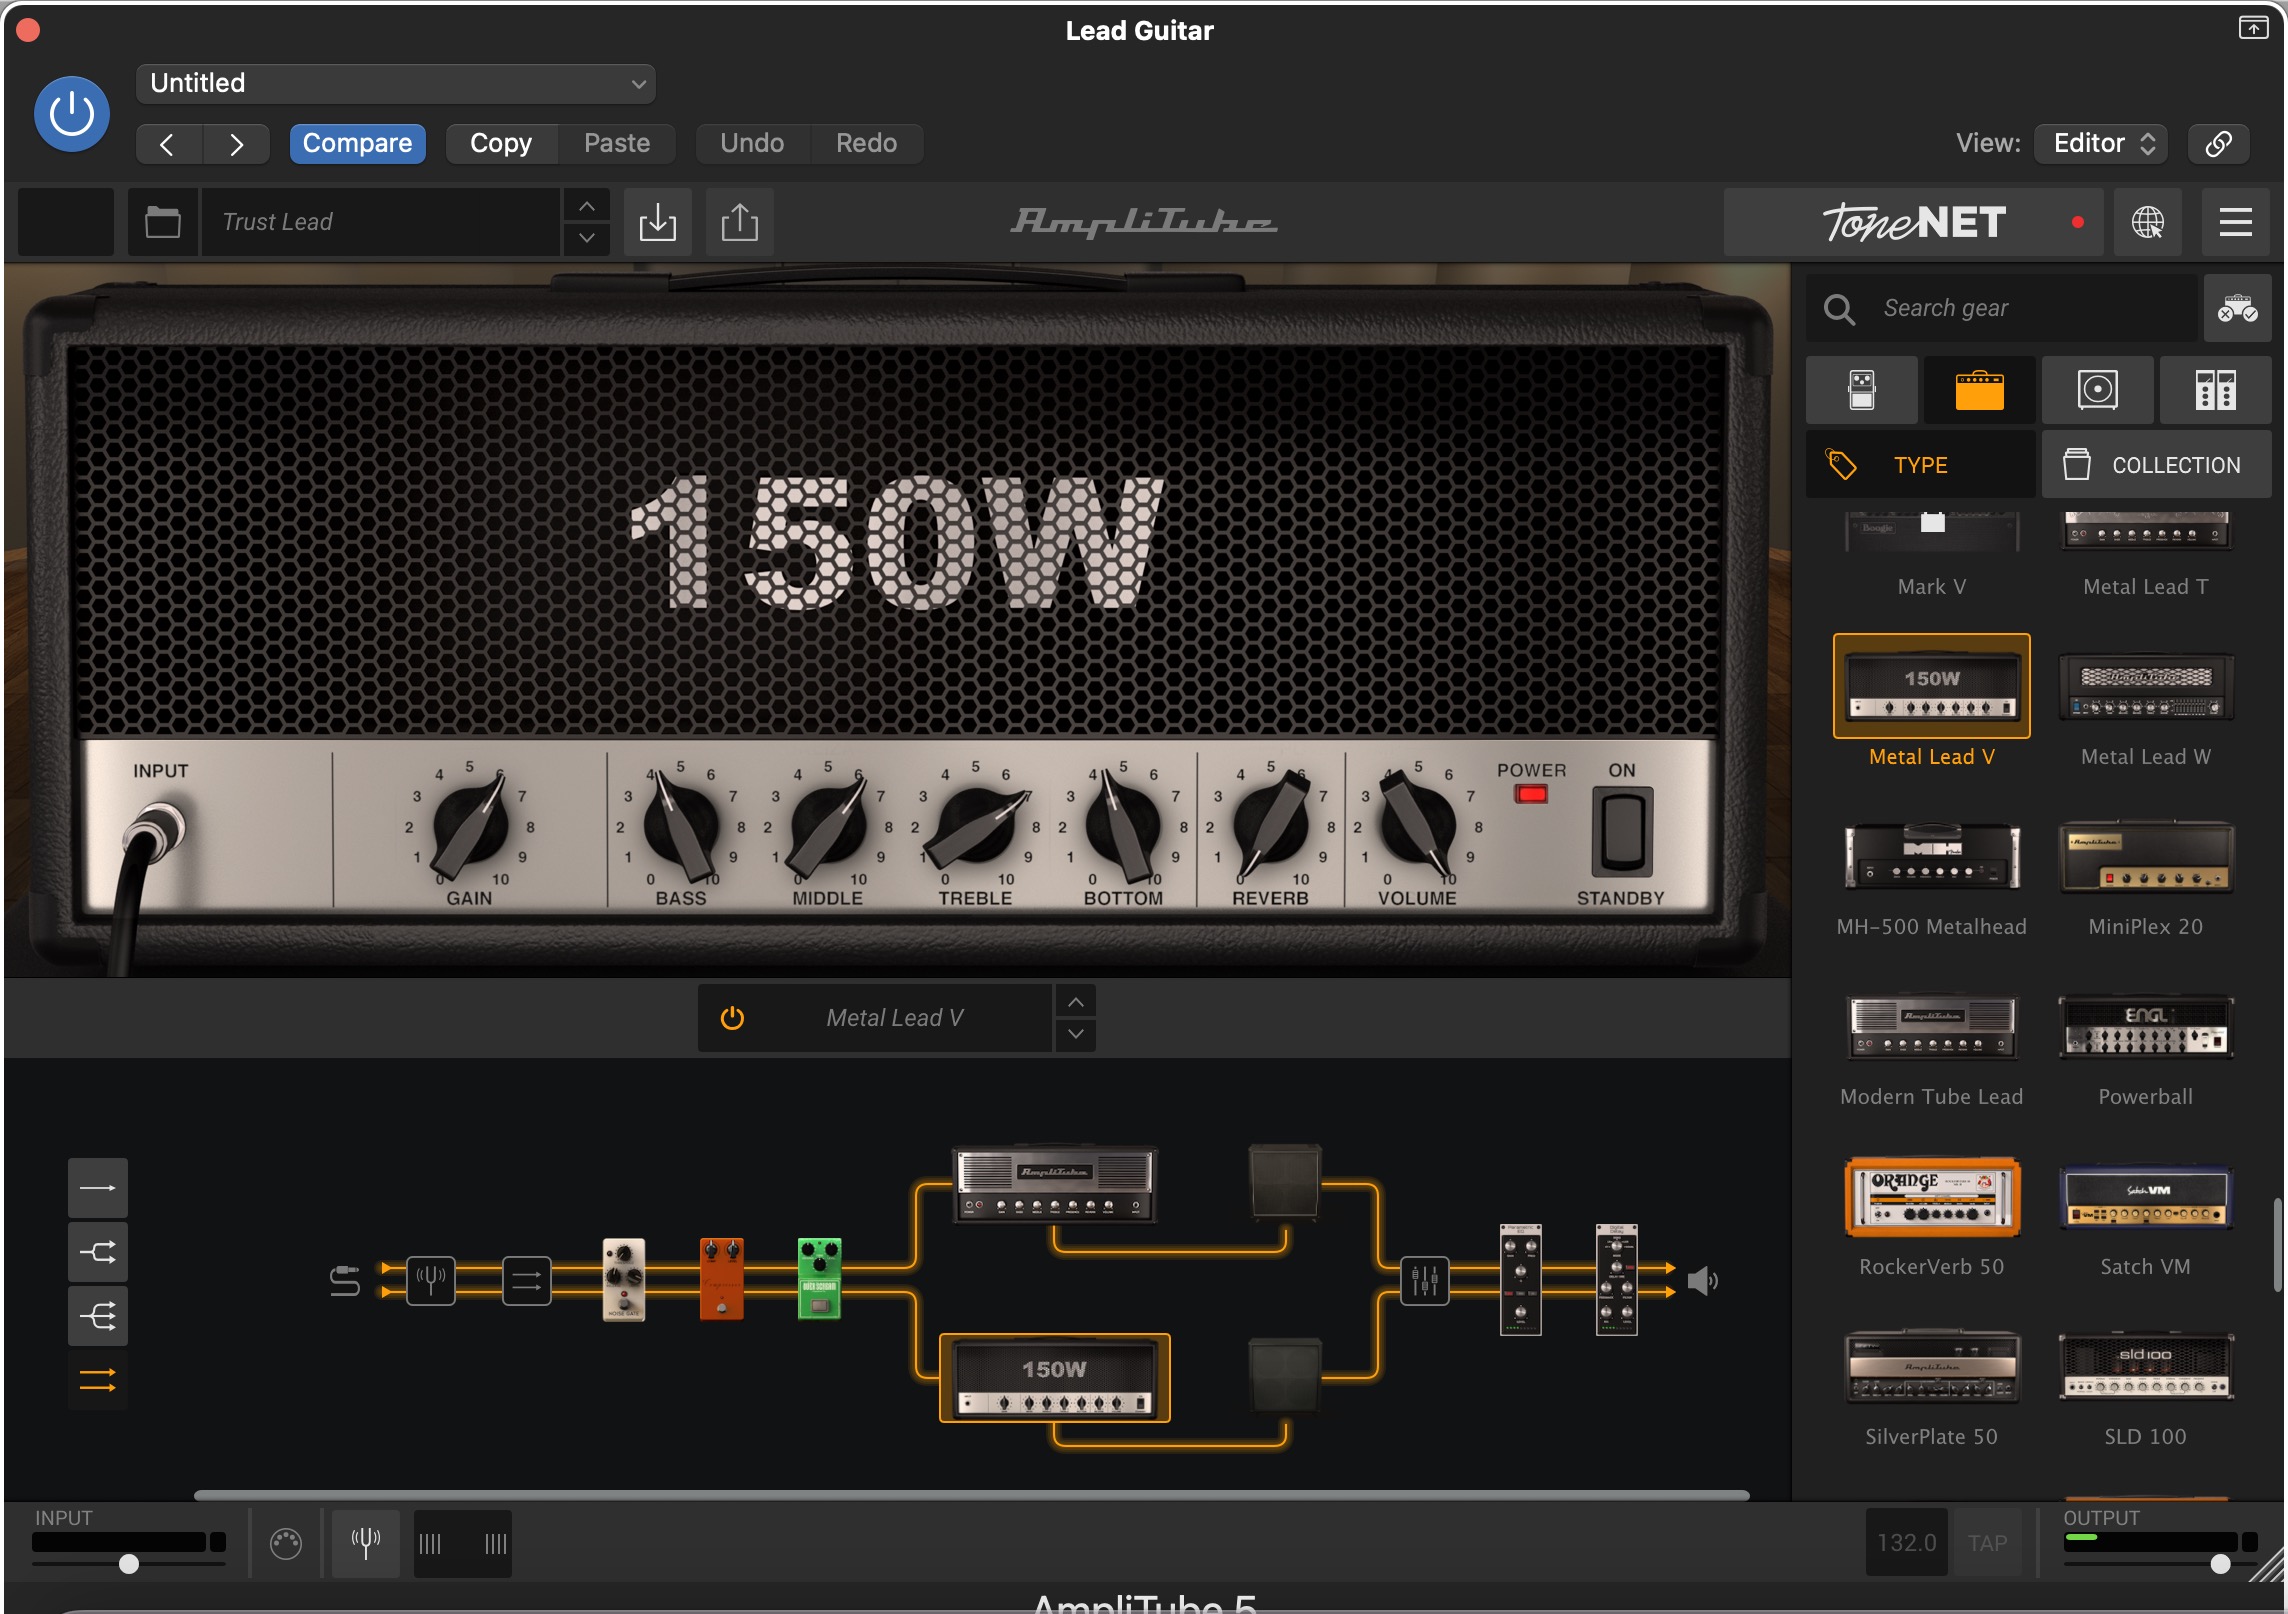Click the Copy button
Image resolution: width=2288 pixels, height=1614 pixels.
[x=501, y=144]
